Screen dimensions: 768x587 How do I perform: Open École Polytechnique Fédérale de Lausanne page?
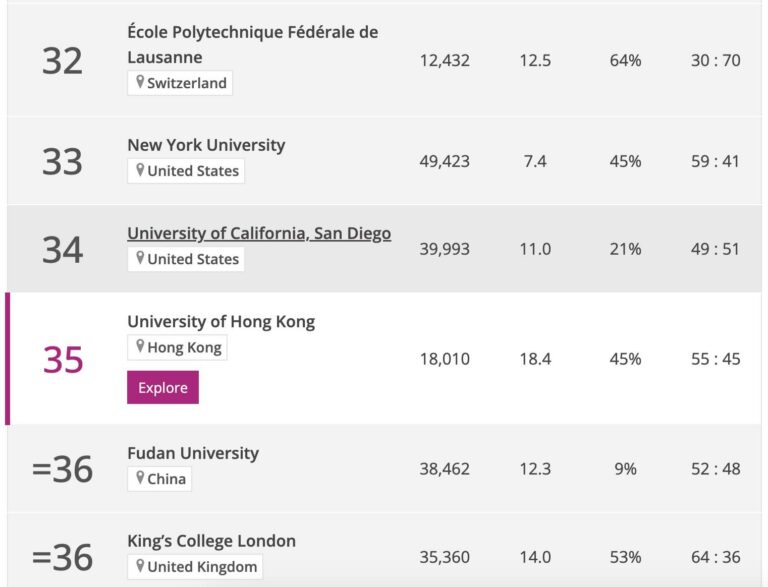click(253, 45)
